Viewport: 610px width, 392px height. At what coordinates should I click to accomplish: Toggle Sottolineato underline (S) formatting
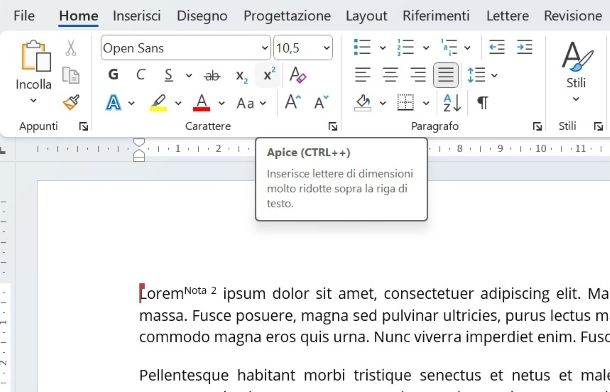(168, 75)
